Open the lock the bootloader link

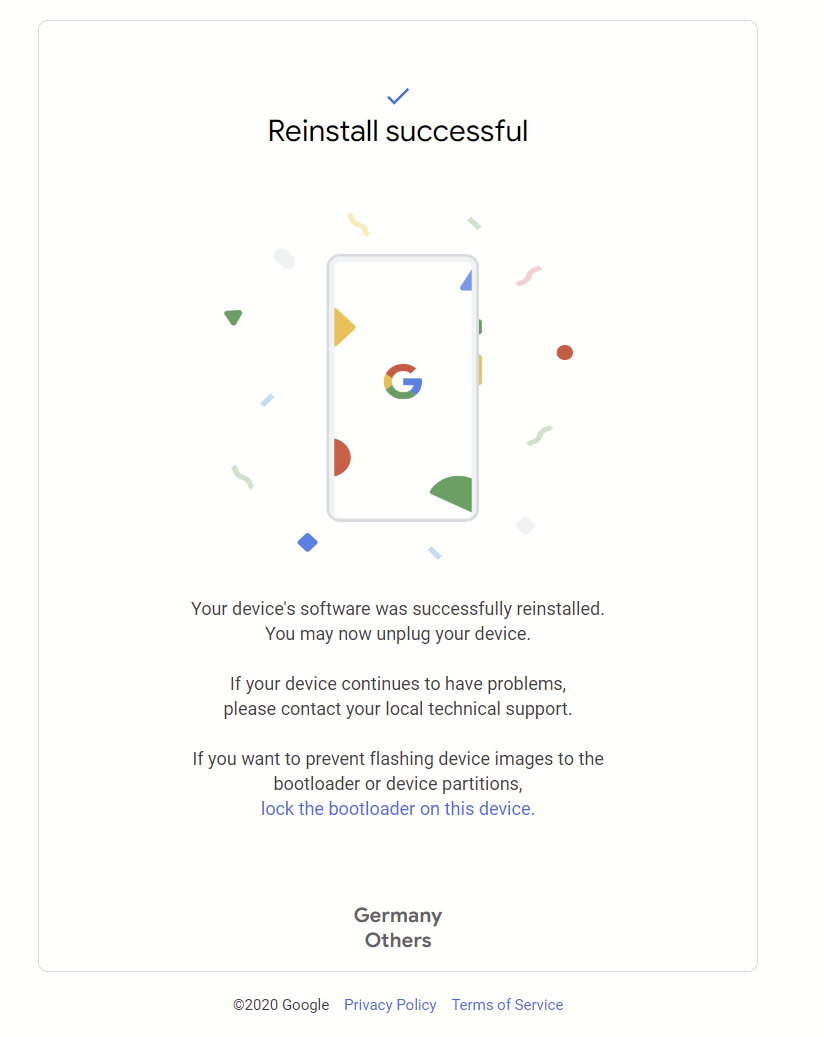point(398,808)
